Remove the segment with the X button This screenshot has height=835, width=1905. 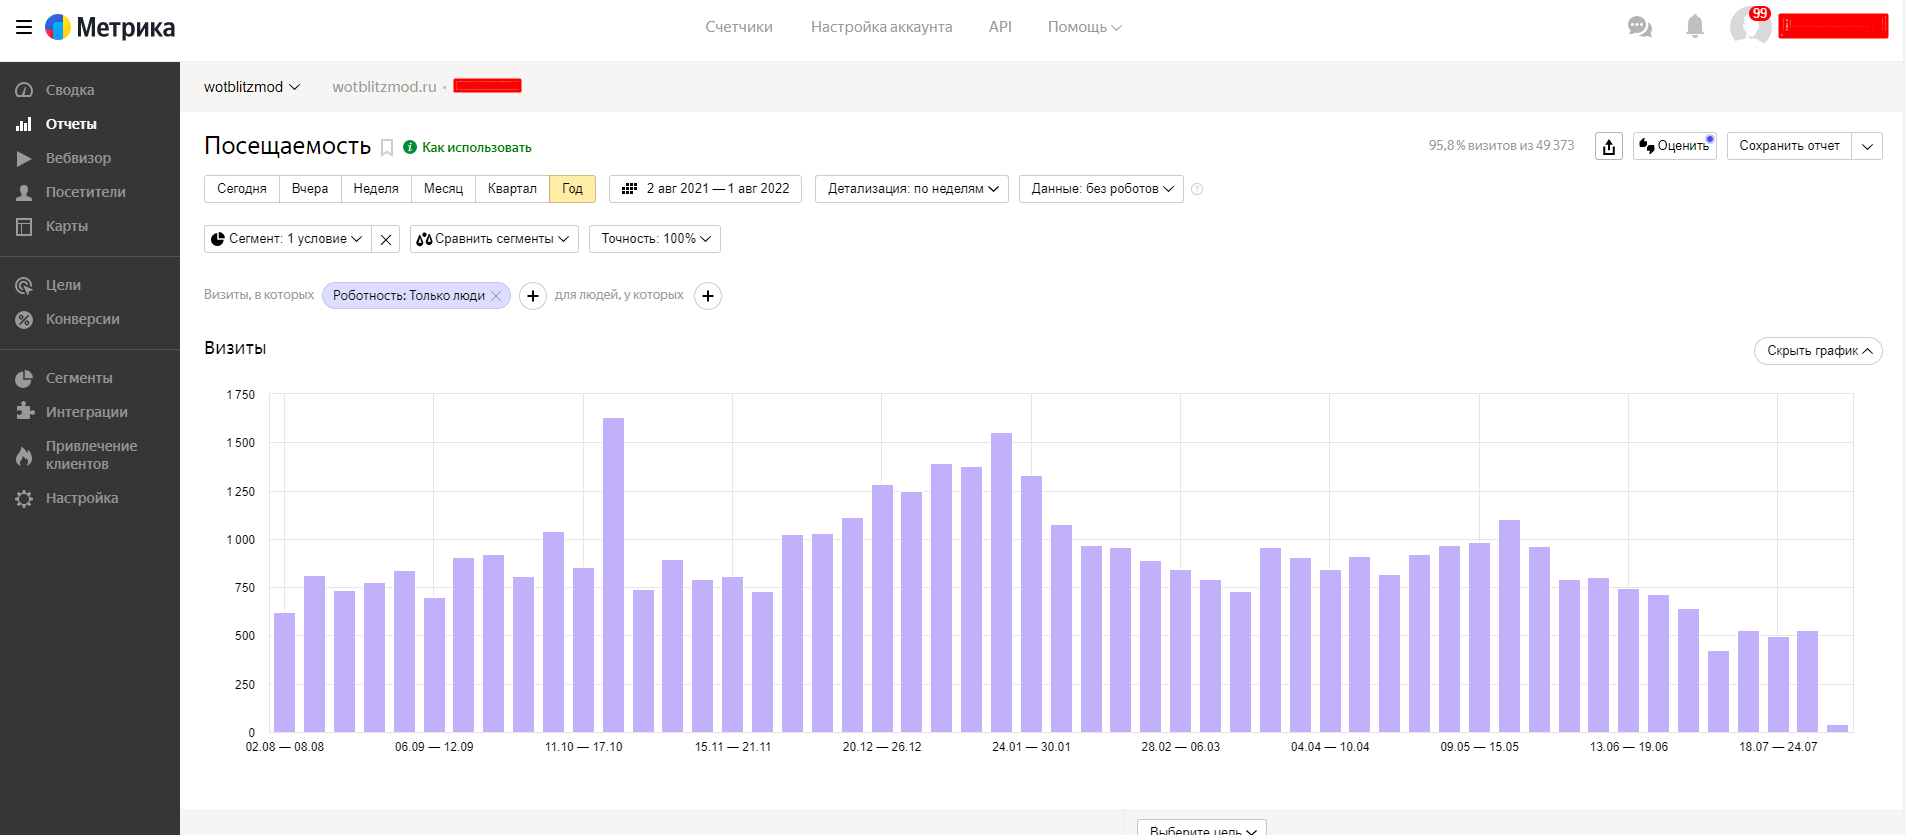point(386,239)
